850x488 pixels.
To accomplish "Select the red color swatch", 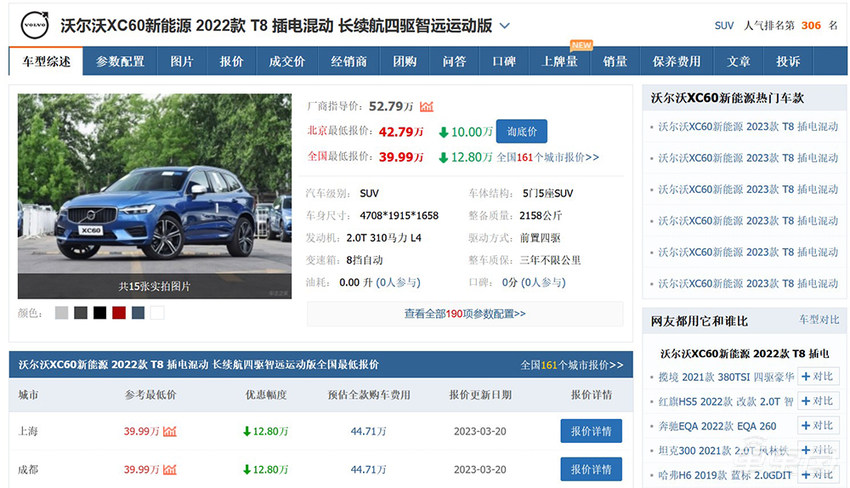I will point(119,312).
